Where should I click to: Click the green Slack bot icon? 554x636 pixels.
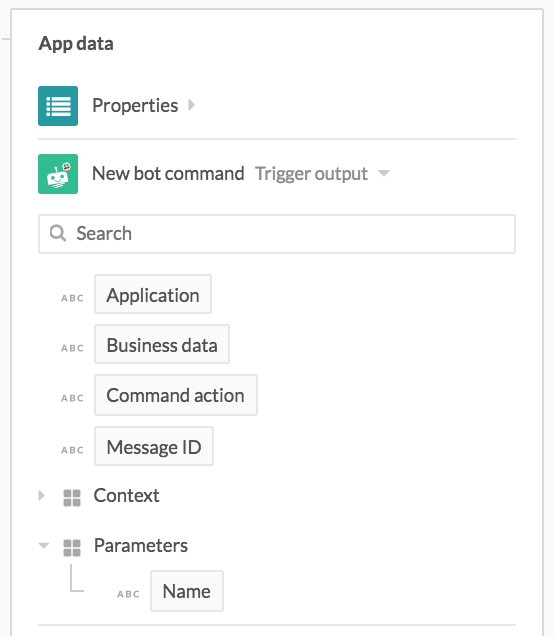[58, 174]
